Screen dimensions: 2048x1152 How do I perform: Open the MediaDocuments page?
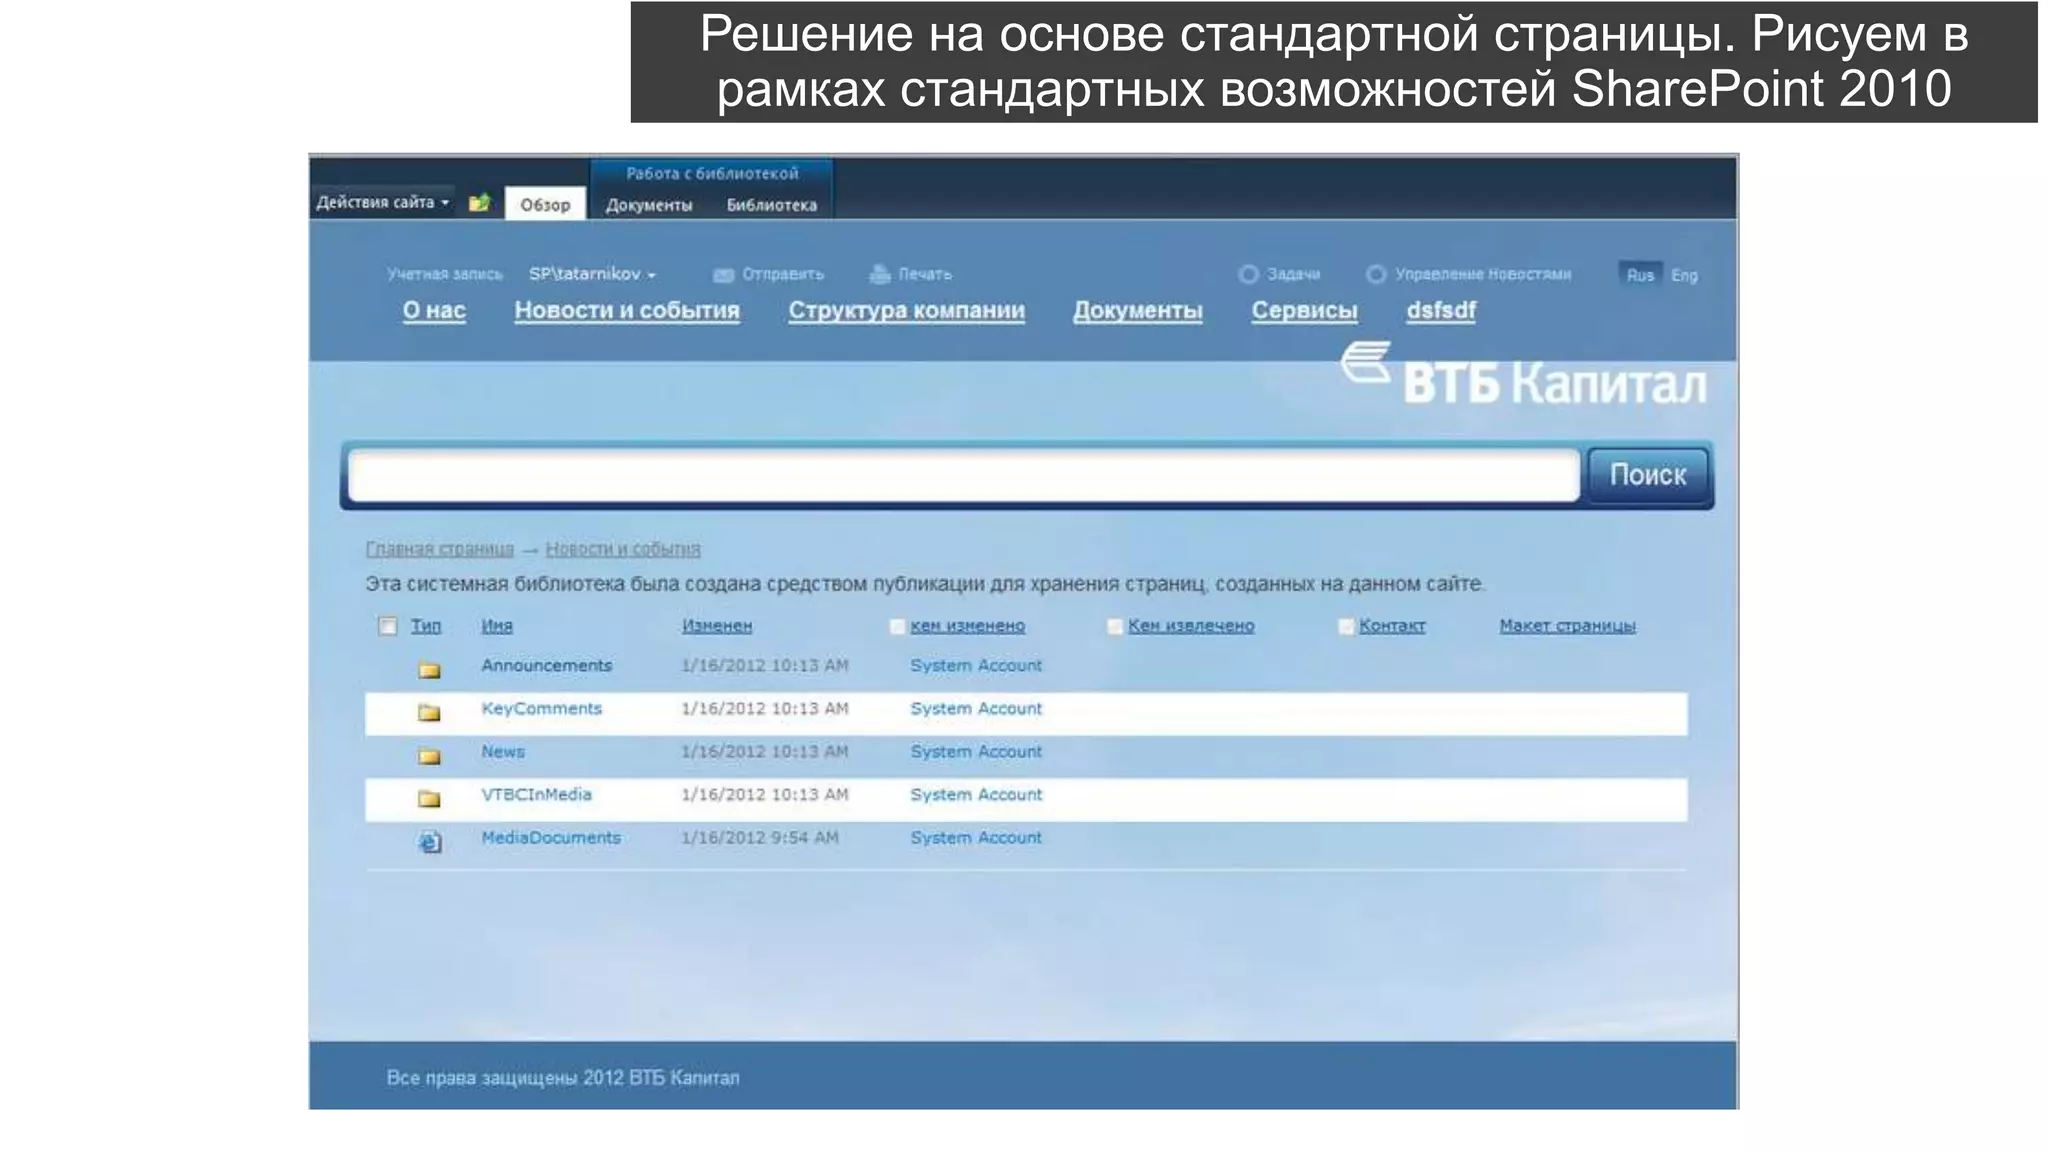(551, 837)
